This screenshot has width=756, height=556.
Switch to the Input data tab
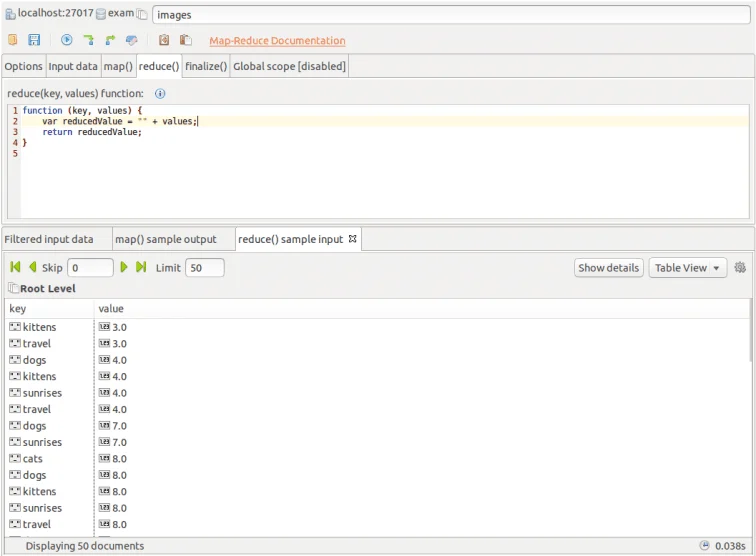[73, 66]
